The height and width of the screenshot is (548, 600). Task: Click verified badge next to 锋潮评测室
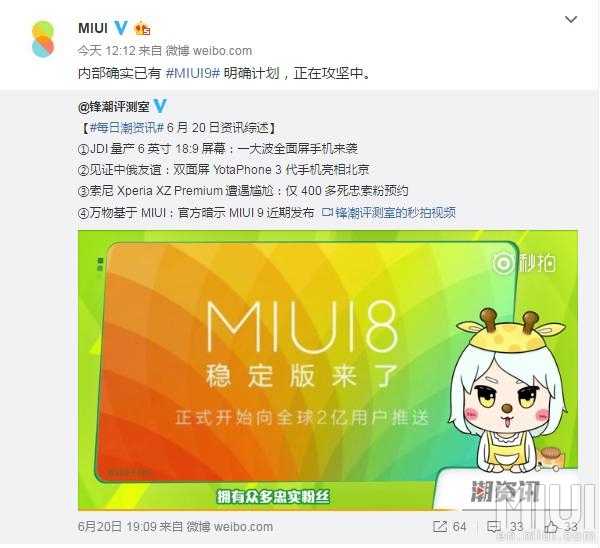pos(160,106)
